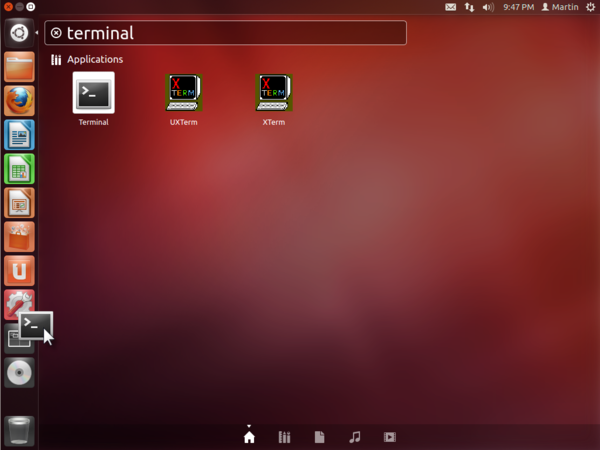Click the terminal search input field
This screenshot has width=600, height=450.
tap(225, 33)
